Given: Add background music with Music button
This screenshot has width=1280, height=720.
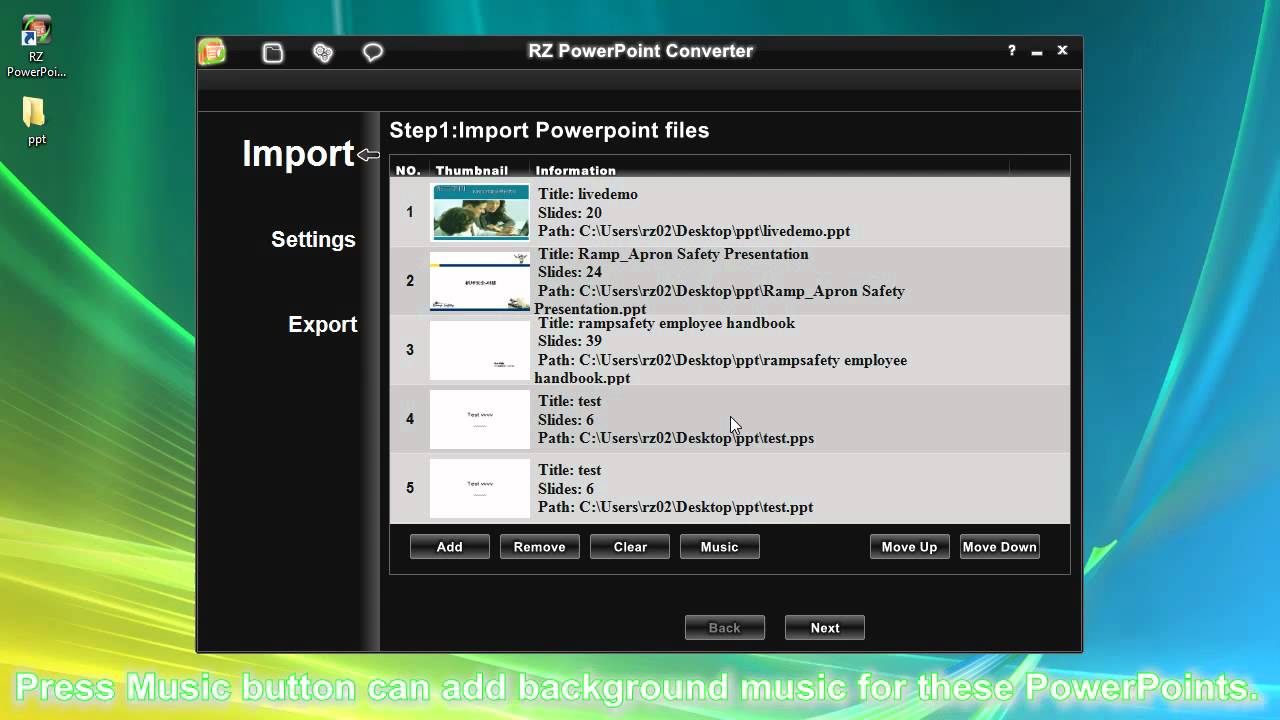Looking at the screenshot, I should click(x=720, y=547).
